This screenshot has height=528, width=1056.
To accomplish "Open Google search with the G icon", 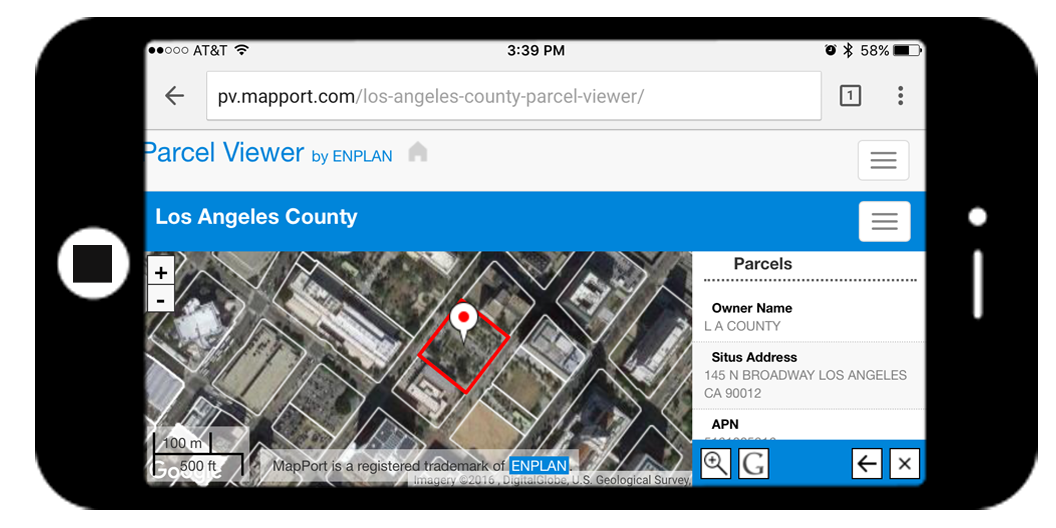I will coord(753,463).
